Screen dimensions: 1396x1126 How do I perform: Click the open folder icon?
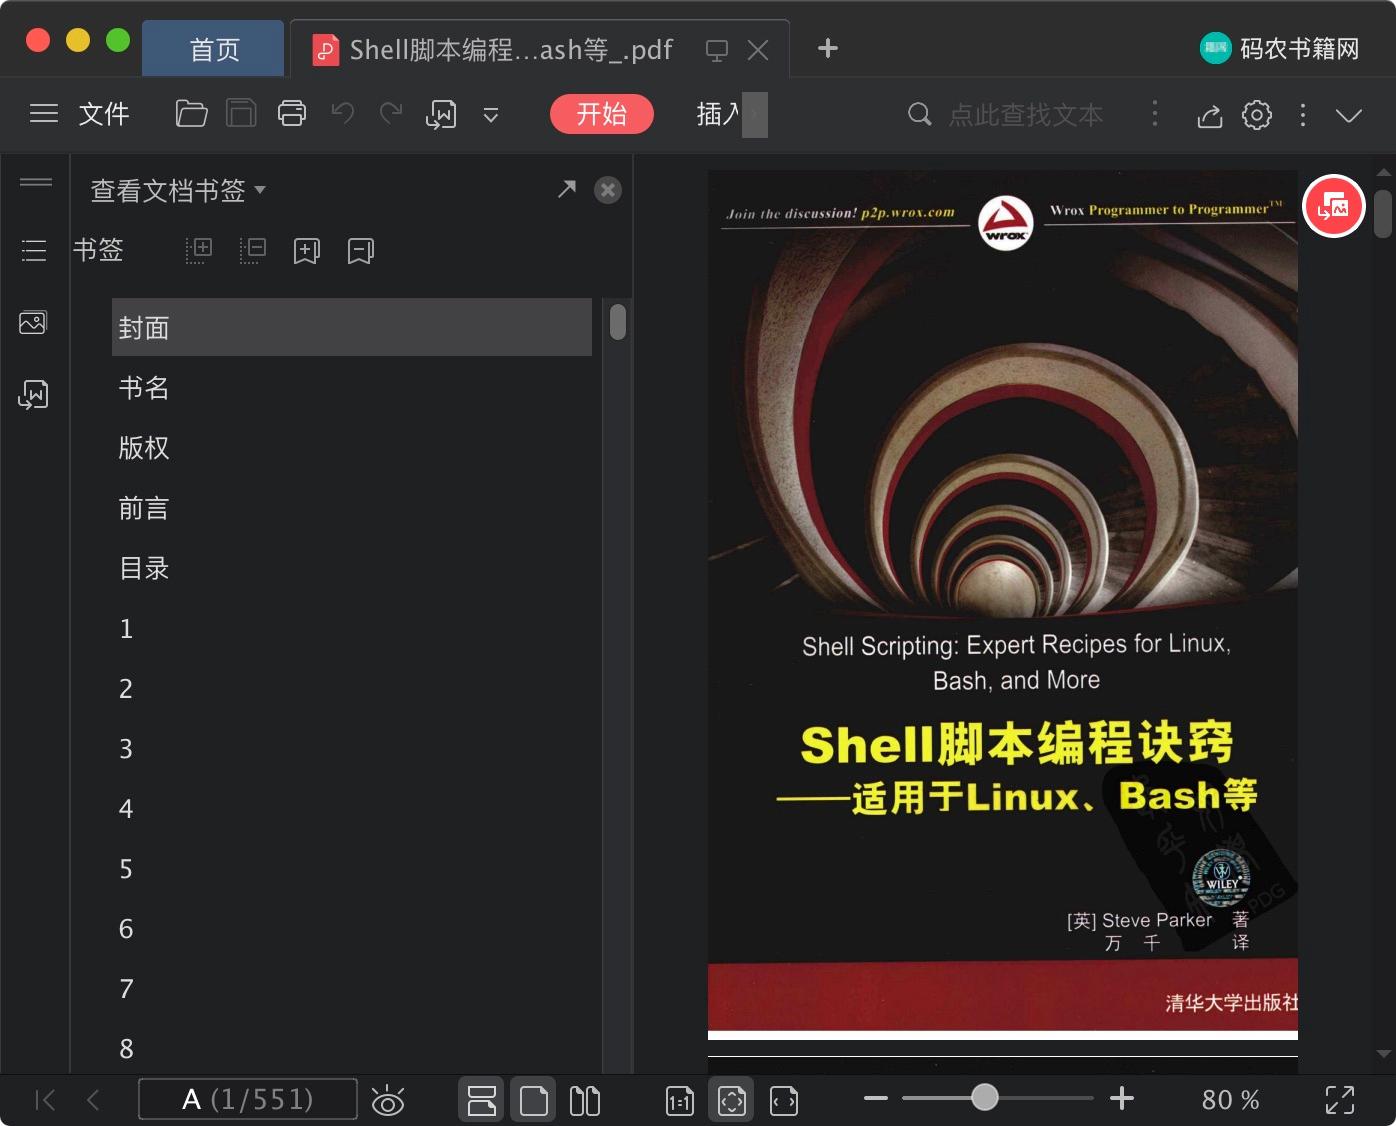pos(191,114)
